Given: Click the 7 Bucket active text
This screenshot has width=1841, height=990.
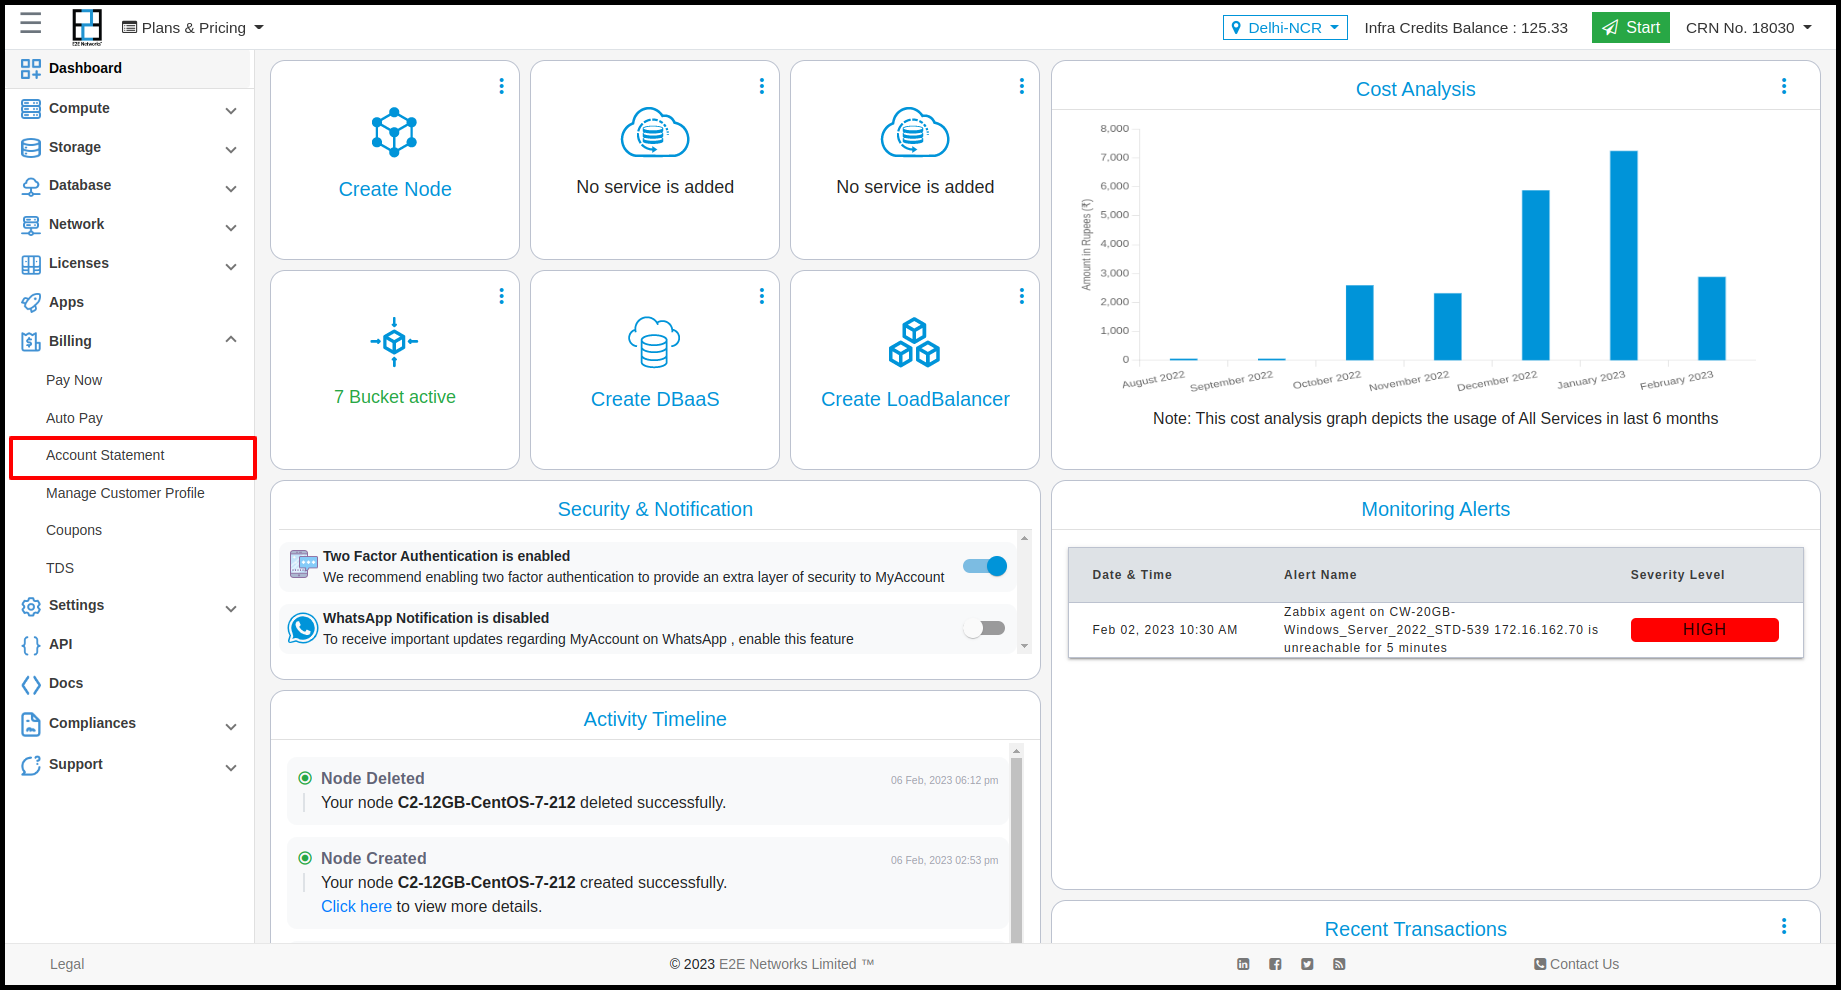Looking at the screenshot, I should click(395, 397).
